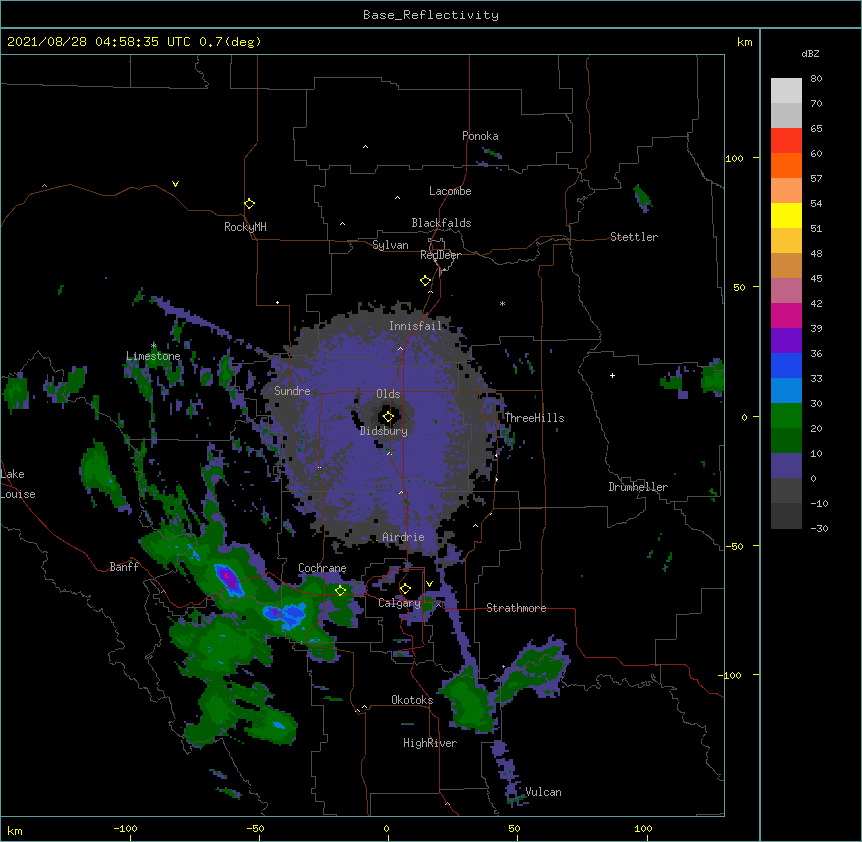The width and height of the screenshot is (862, 842).
Task: Click the Olds town label
Action: pos(388,394)
